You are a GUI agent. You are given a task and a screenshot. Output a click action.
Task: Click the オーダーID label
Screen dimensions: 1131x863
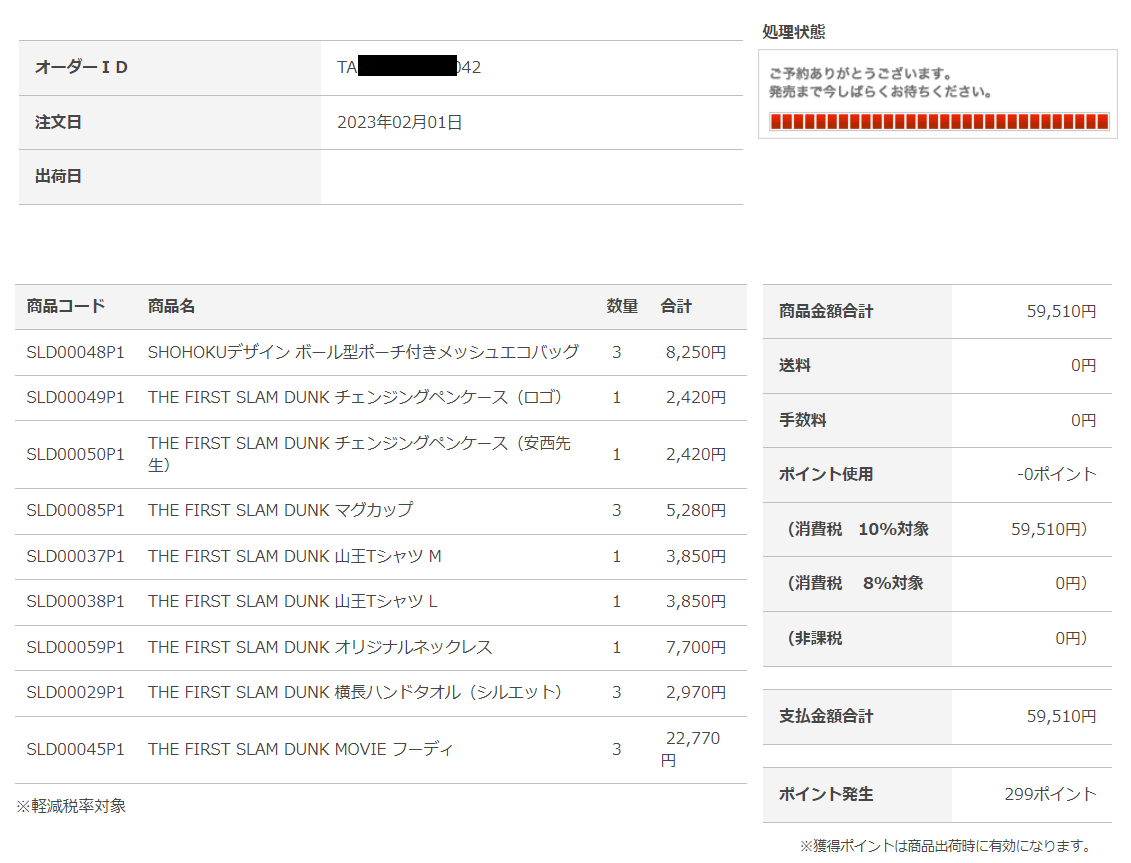(82, 67)
